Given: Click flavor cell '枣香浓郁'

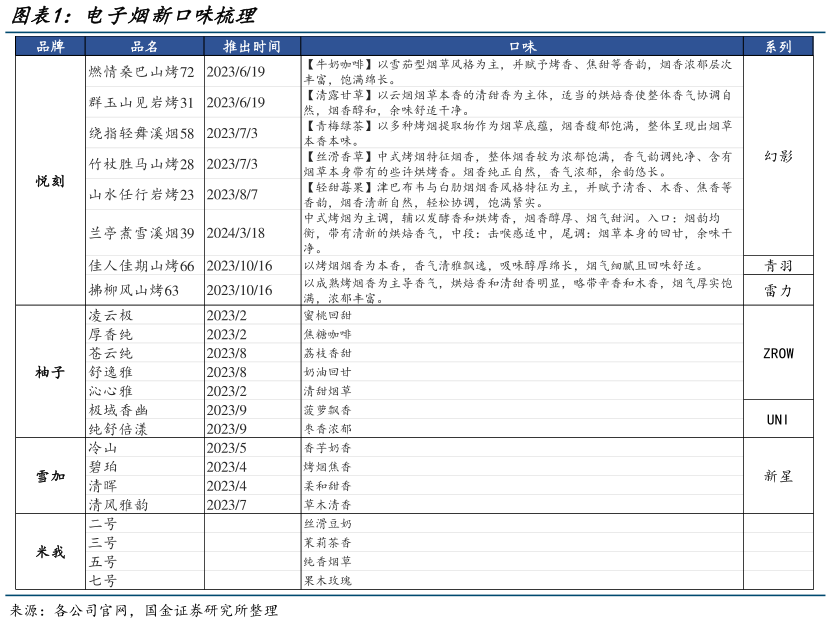Looking at the screenshot, I should pos(328,429).
